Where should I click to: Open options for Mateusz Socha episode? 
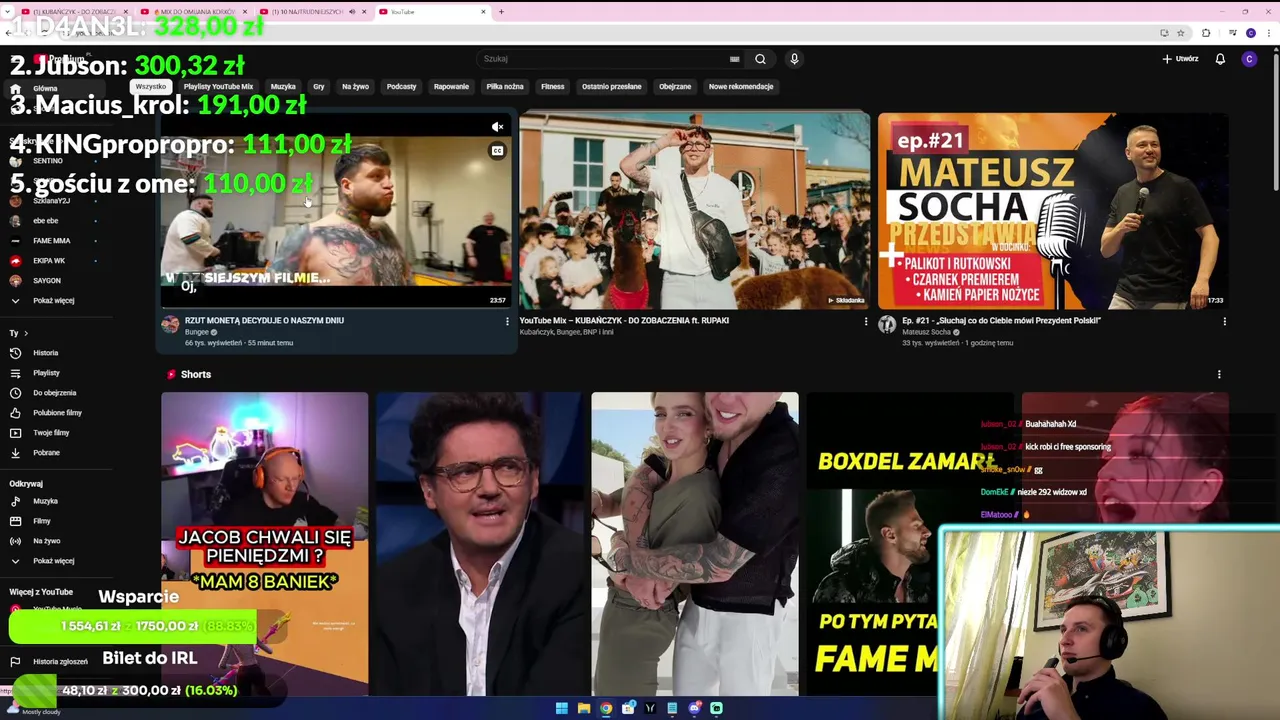coord(1224,321)
